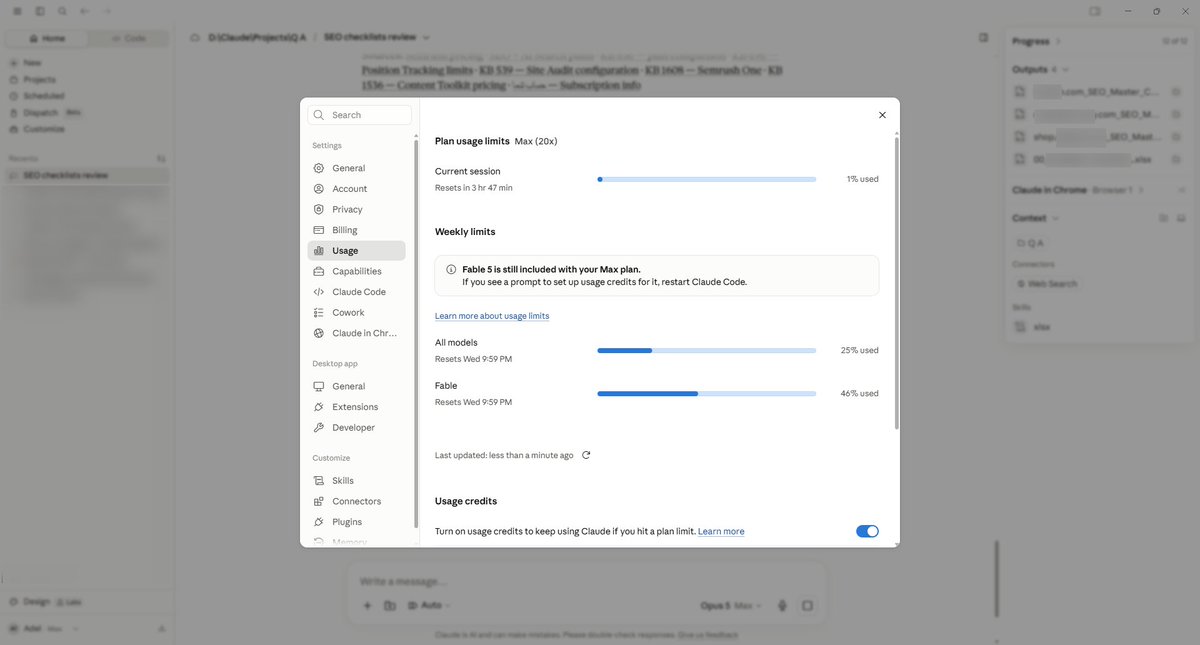Click the settings sidebar scrollbar
Viewport: 1200px width, 645px height.
tap(416, 333)
